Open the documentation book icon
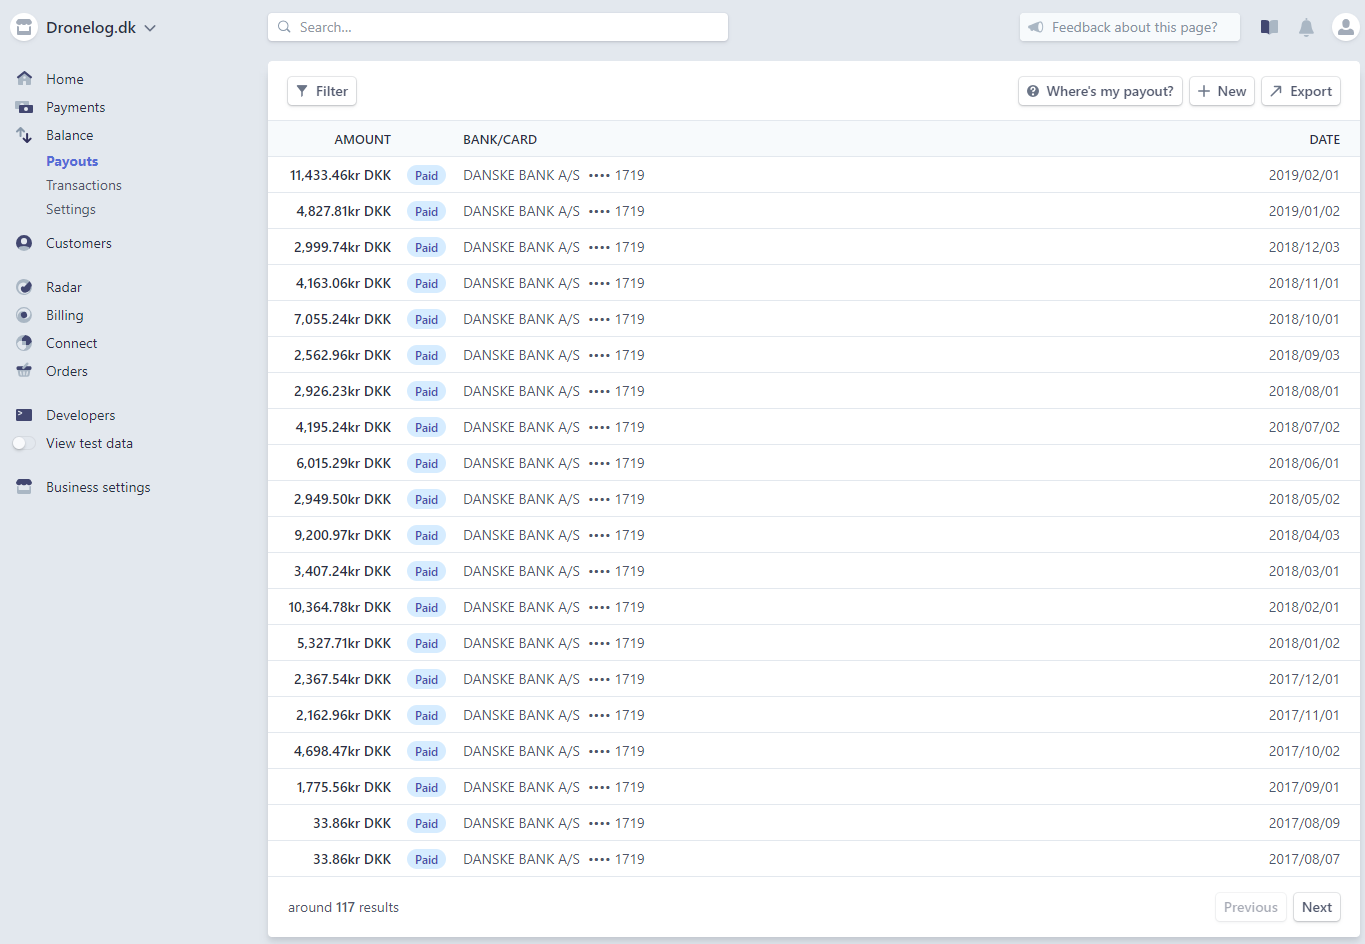The height and width of the screenshot is (944, 1365). (x=1269, y=28)
